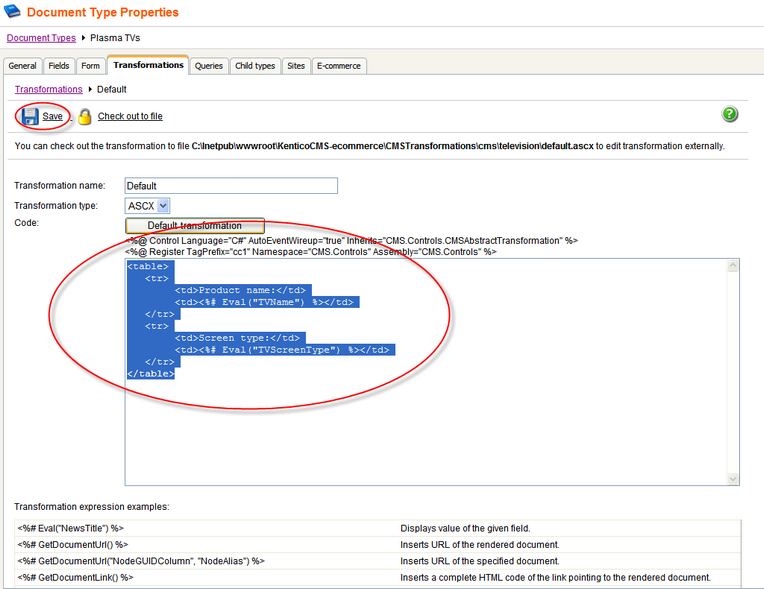Image resolution: width=764 pixels, height=589 pixels.
Task: Open the E-commerce tab
Action: [x=339, y=66]
